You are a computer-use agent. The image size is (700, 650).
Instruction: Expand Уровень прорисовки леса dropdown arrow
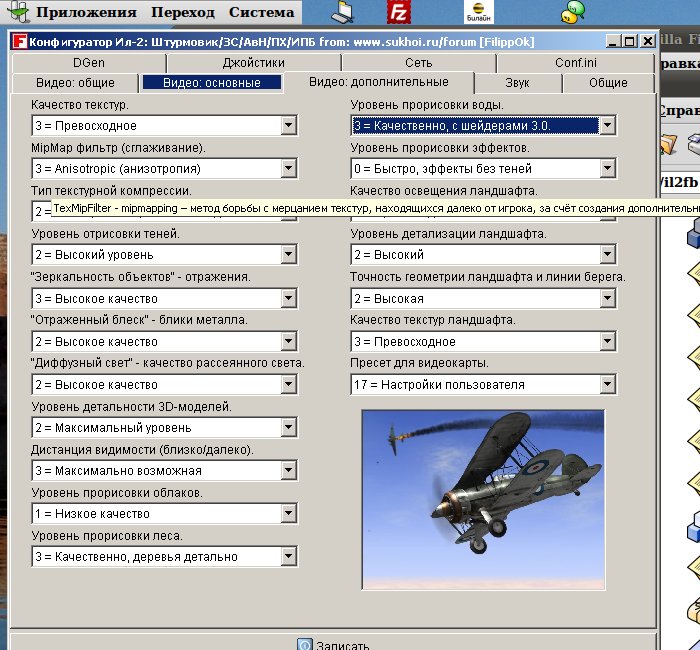[x=288, y=557]
